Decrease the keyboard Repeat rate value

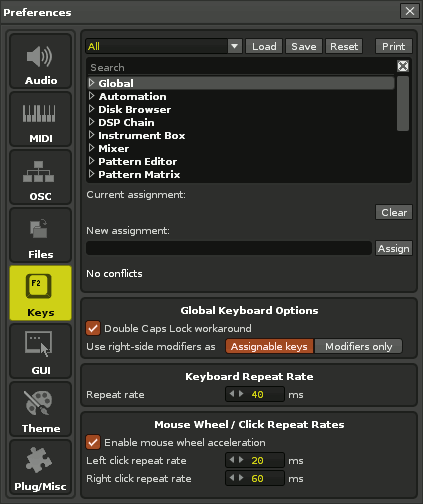[x=232, y=394]
